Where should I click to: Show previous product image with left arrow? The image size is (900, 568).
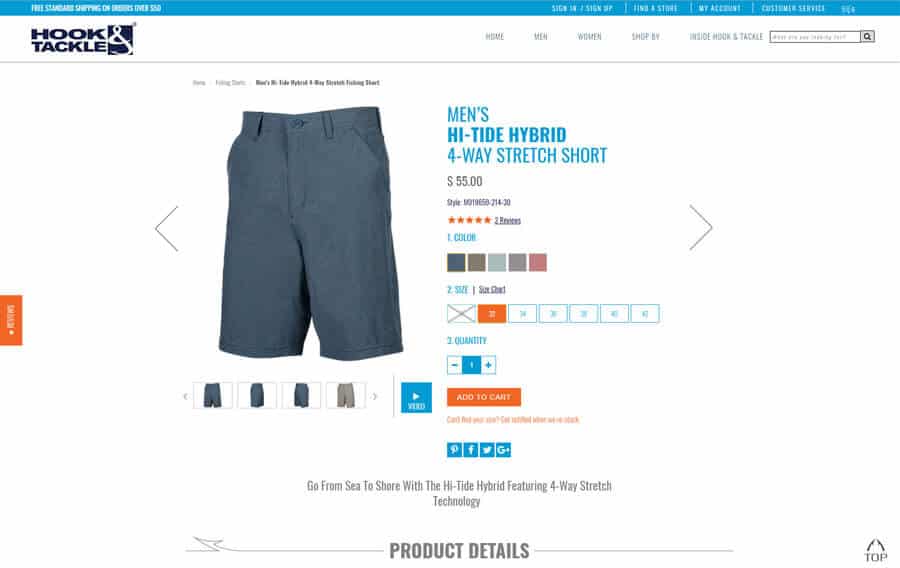[x=166, y=228]
